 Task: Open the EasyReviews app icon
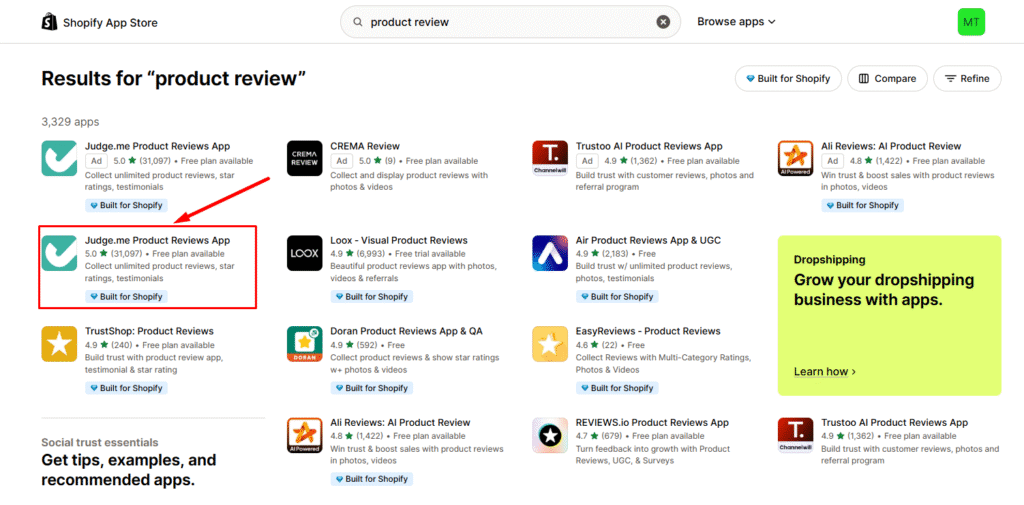point(550,344)
